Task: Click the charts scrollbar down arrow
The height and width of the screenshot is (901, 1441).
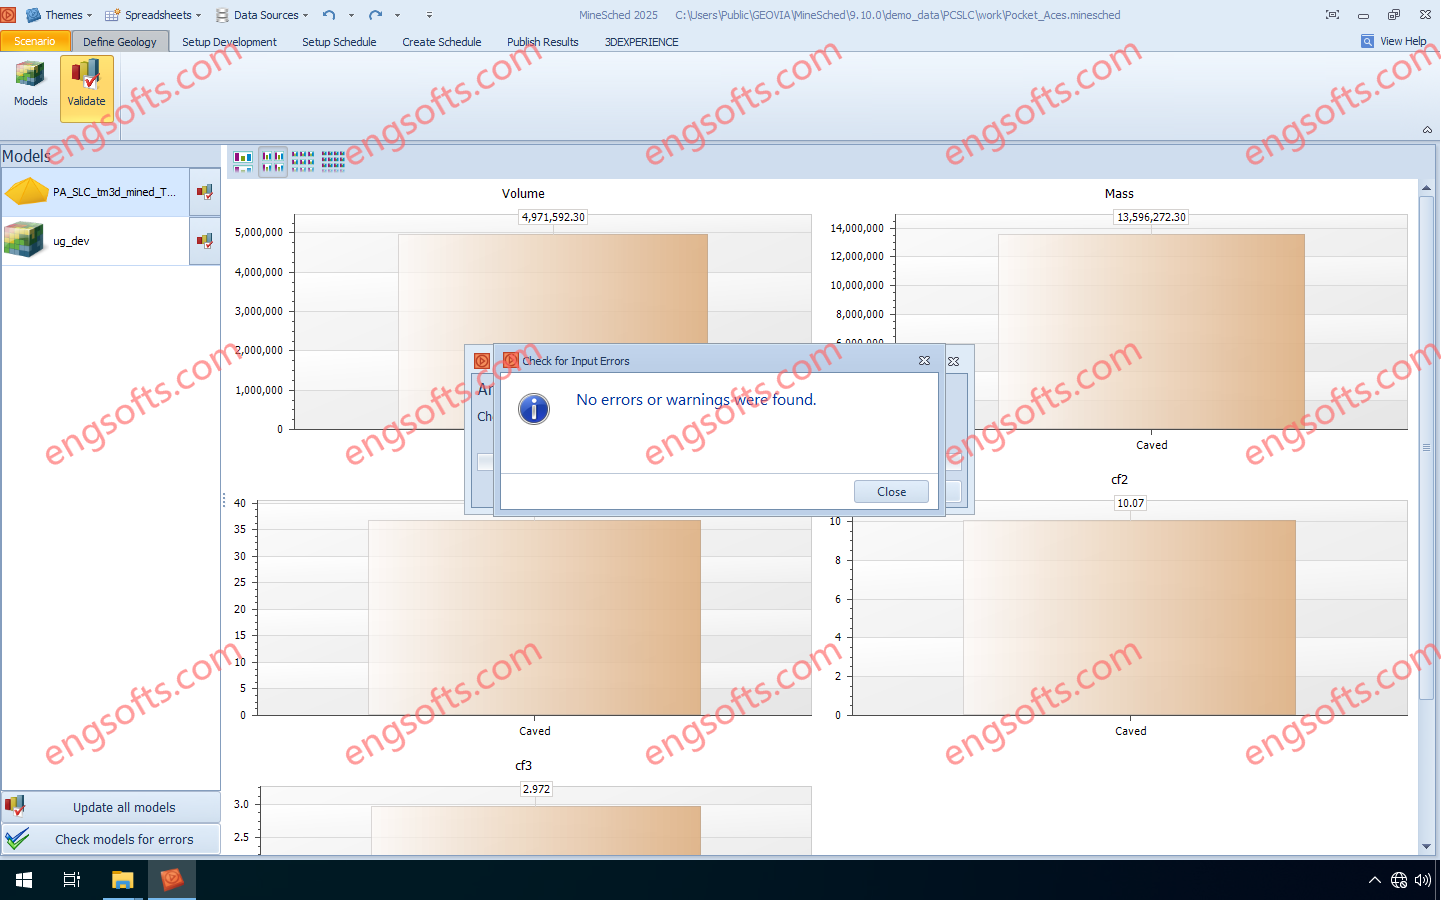Action: click(x=1426, y=847)
